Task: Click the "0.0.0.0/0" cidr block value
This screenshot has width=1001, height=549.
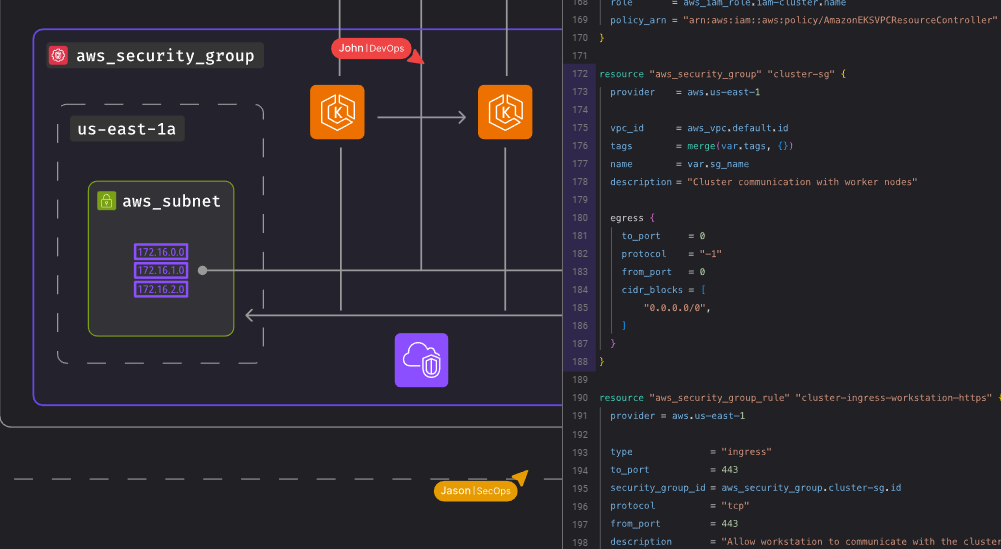Action: click(677, 308)
